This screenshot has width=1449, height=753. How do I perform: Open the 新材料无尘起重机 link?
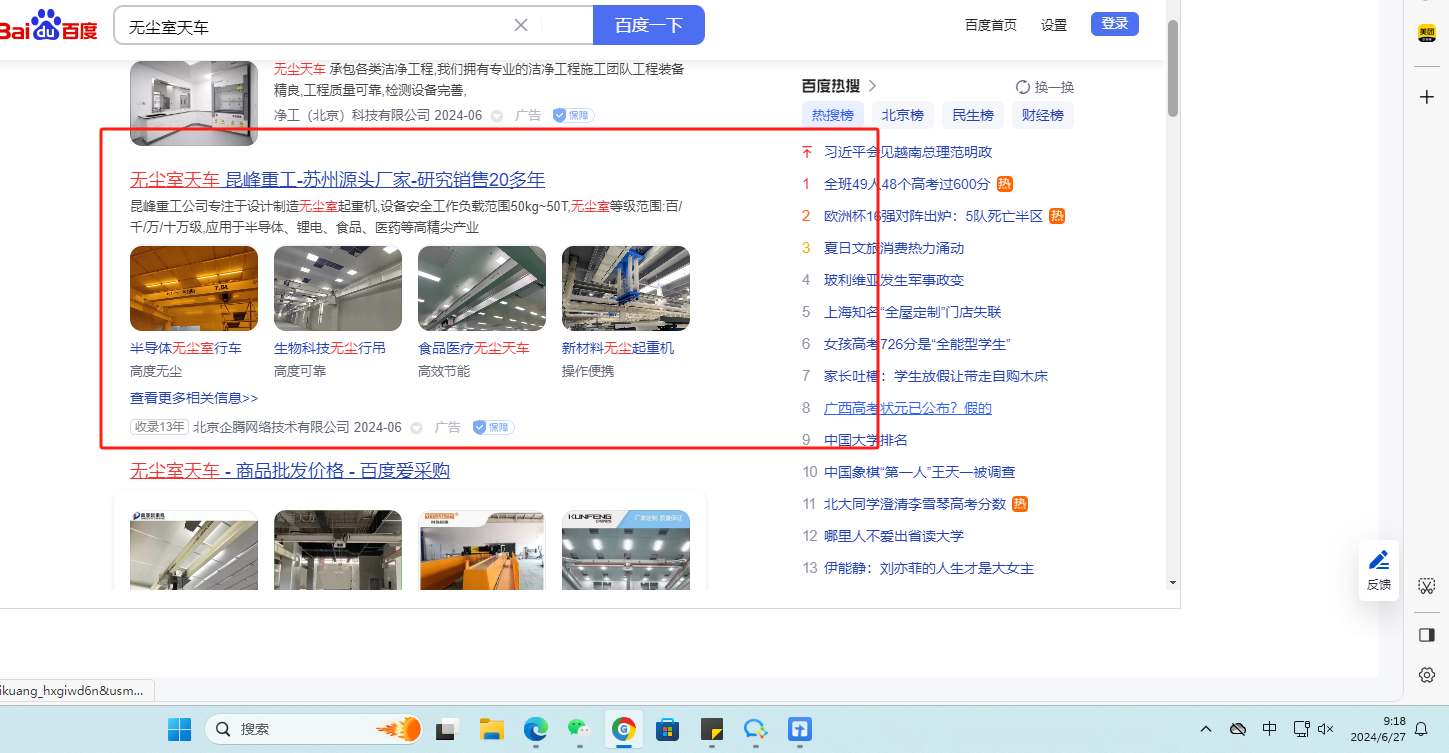(x=618, y=348)
